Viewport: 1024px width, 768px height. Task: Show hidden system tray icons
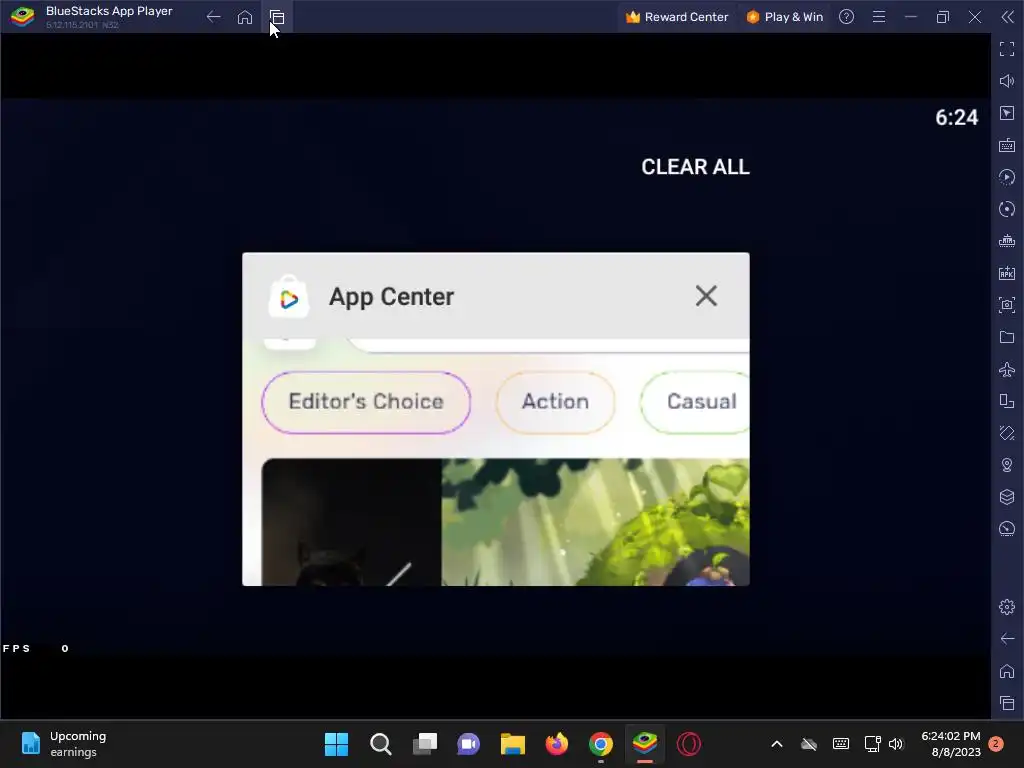[x=776, y=744]
